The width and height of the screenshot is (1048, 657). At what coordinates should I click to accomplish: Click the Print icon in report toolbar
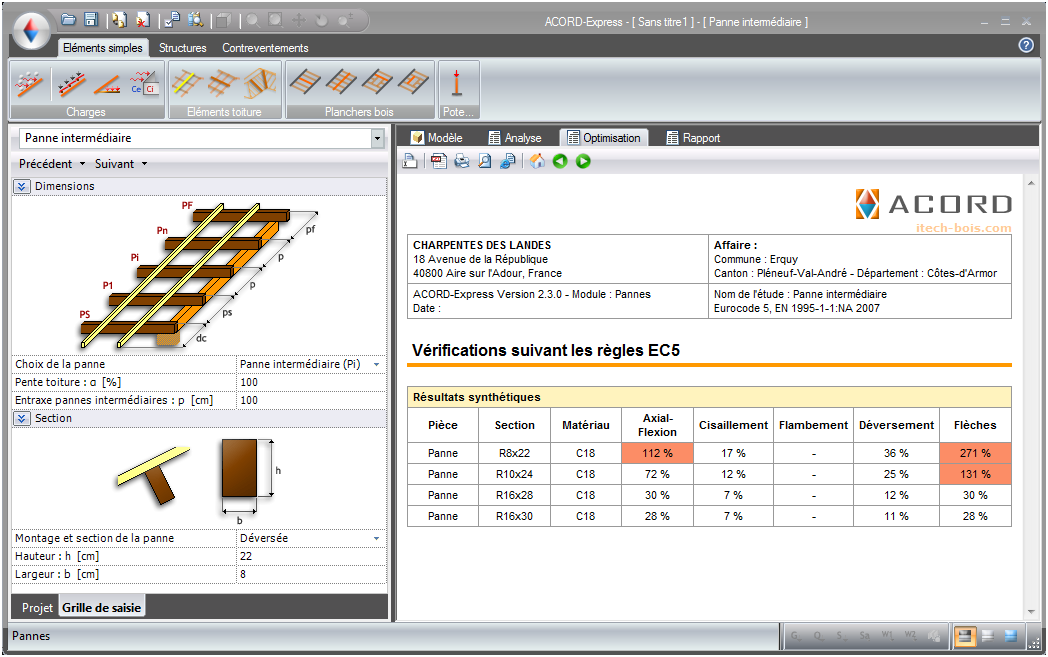(462, 161)
